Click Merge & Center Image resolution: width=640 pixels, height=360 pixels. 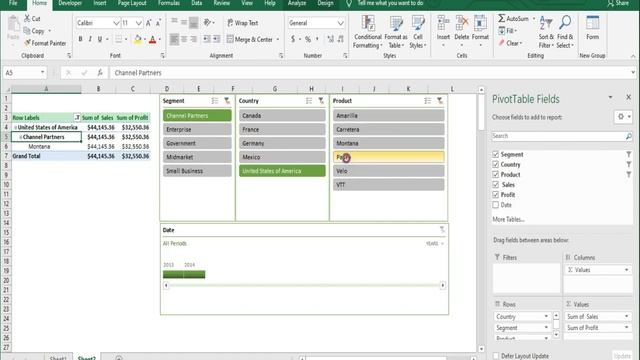(x=249, y=39)
